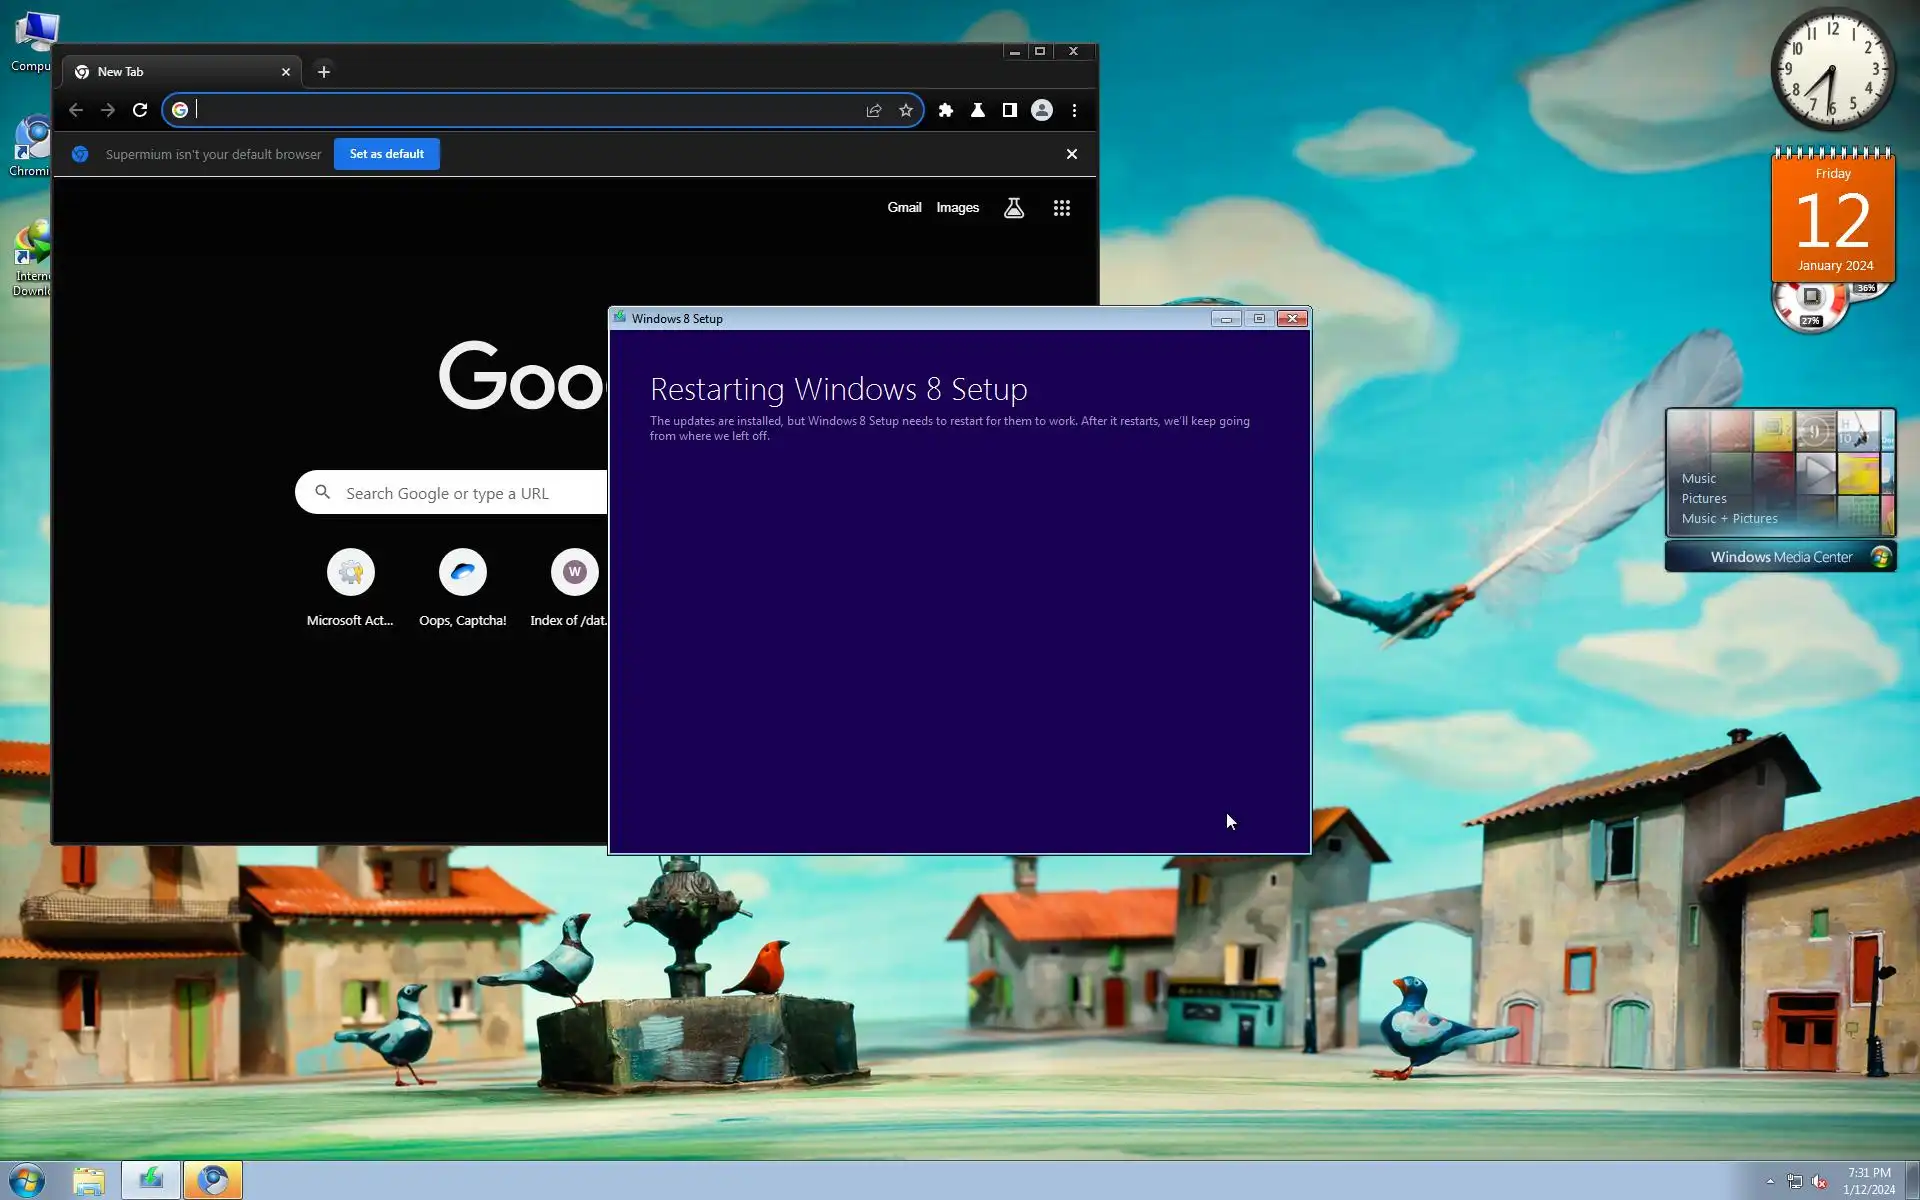Click the share this page icon
The height and width of the screenshot is (1200, 1920).
tap(874, 110)
